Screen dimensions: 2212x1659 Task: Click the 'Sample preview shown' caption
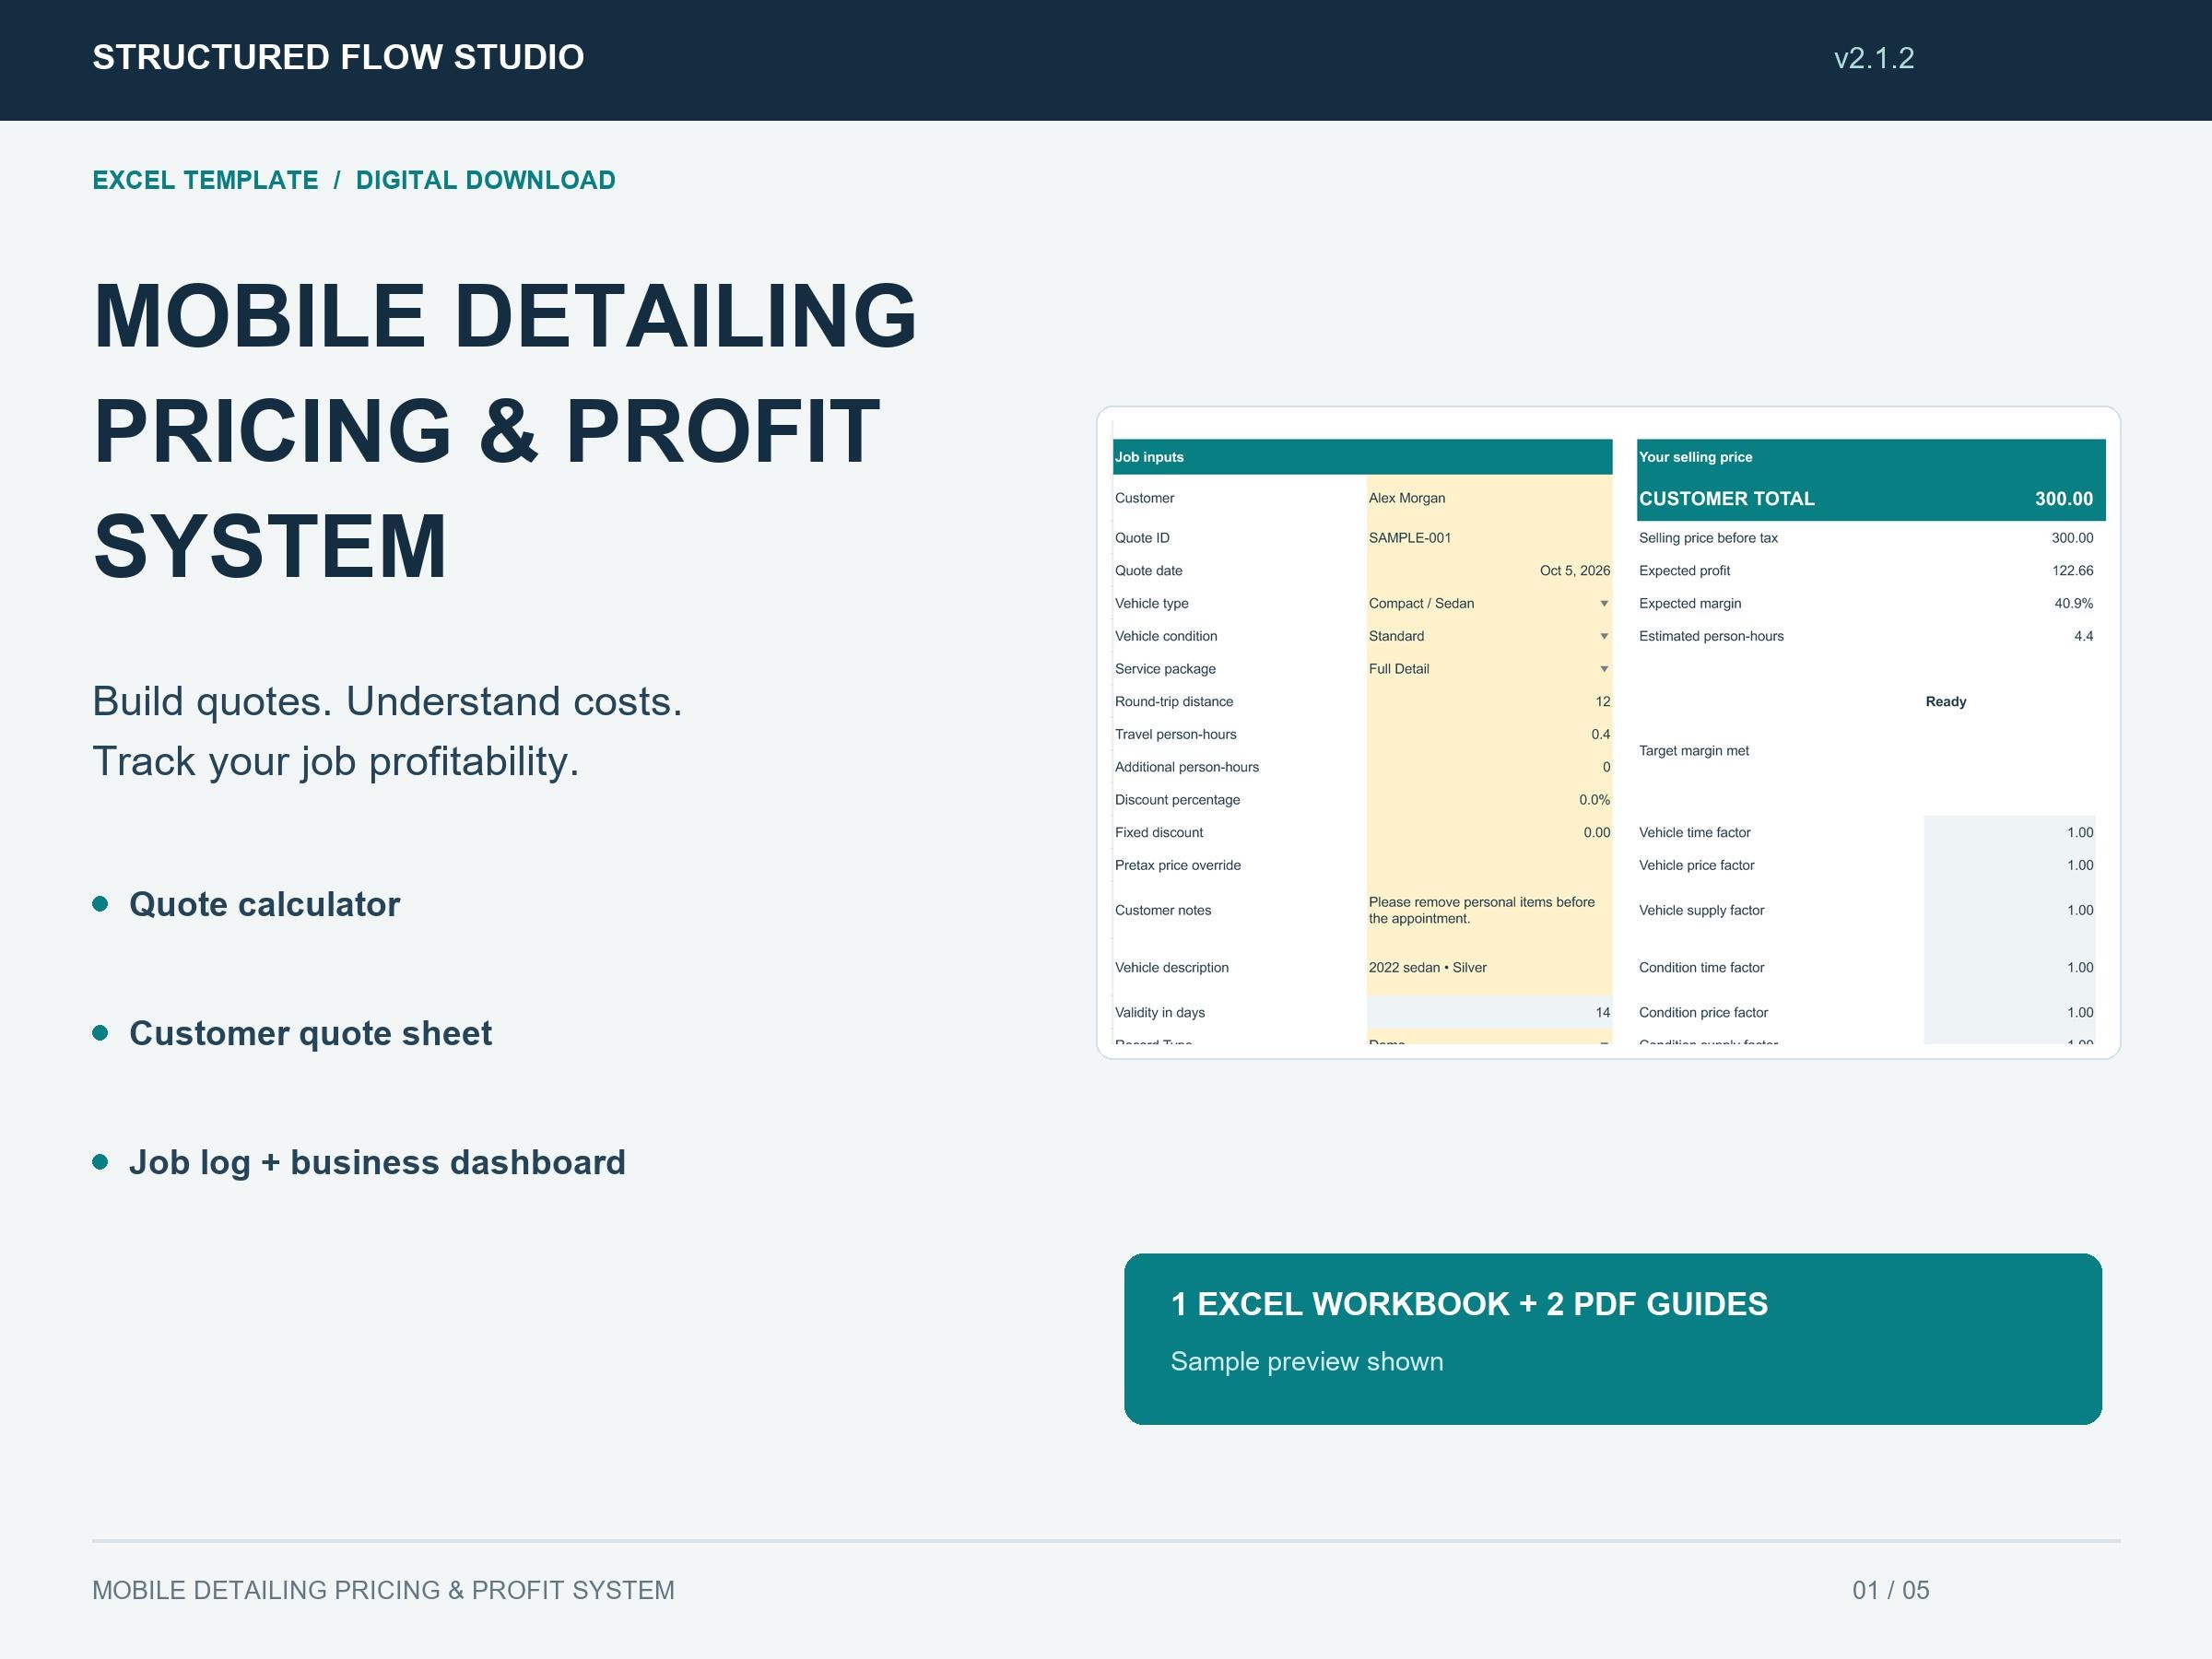pyautogui.click(x=1306, y=1362)
